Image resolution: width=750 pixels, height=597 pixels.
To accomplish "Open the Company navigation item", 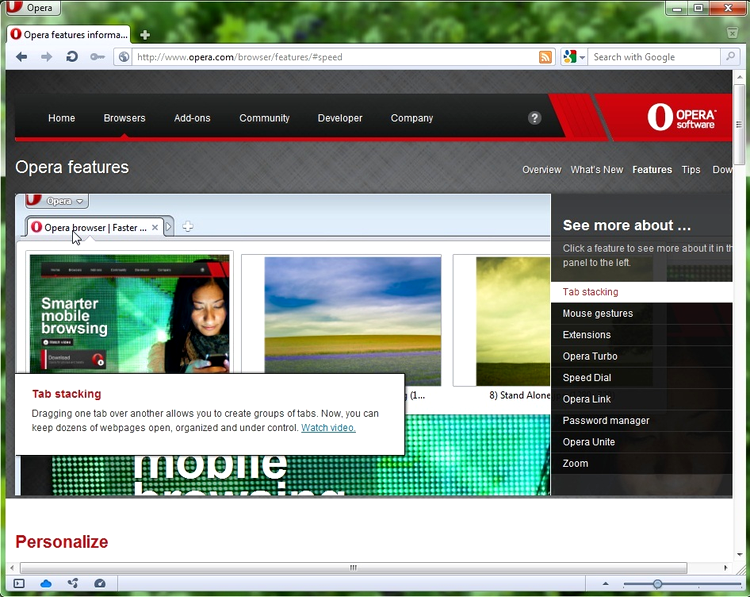I will click(412, 118).
